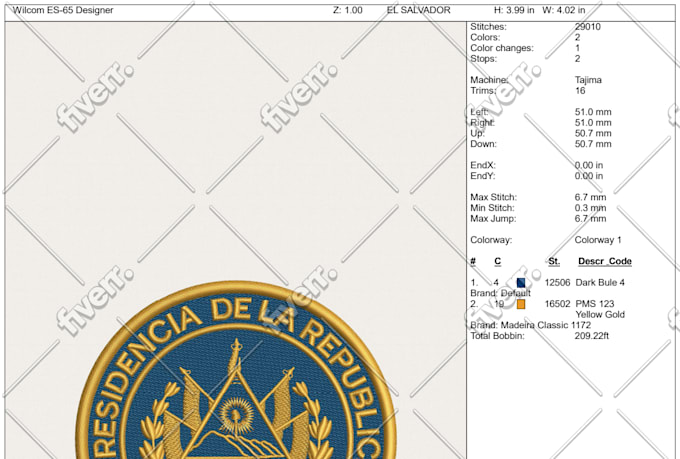Click the PMS 123 Yellow Gold swatch
680x459 pixels.
click(x=521, y=304)
